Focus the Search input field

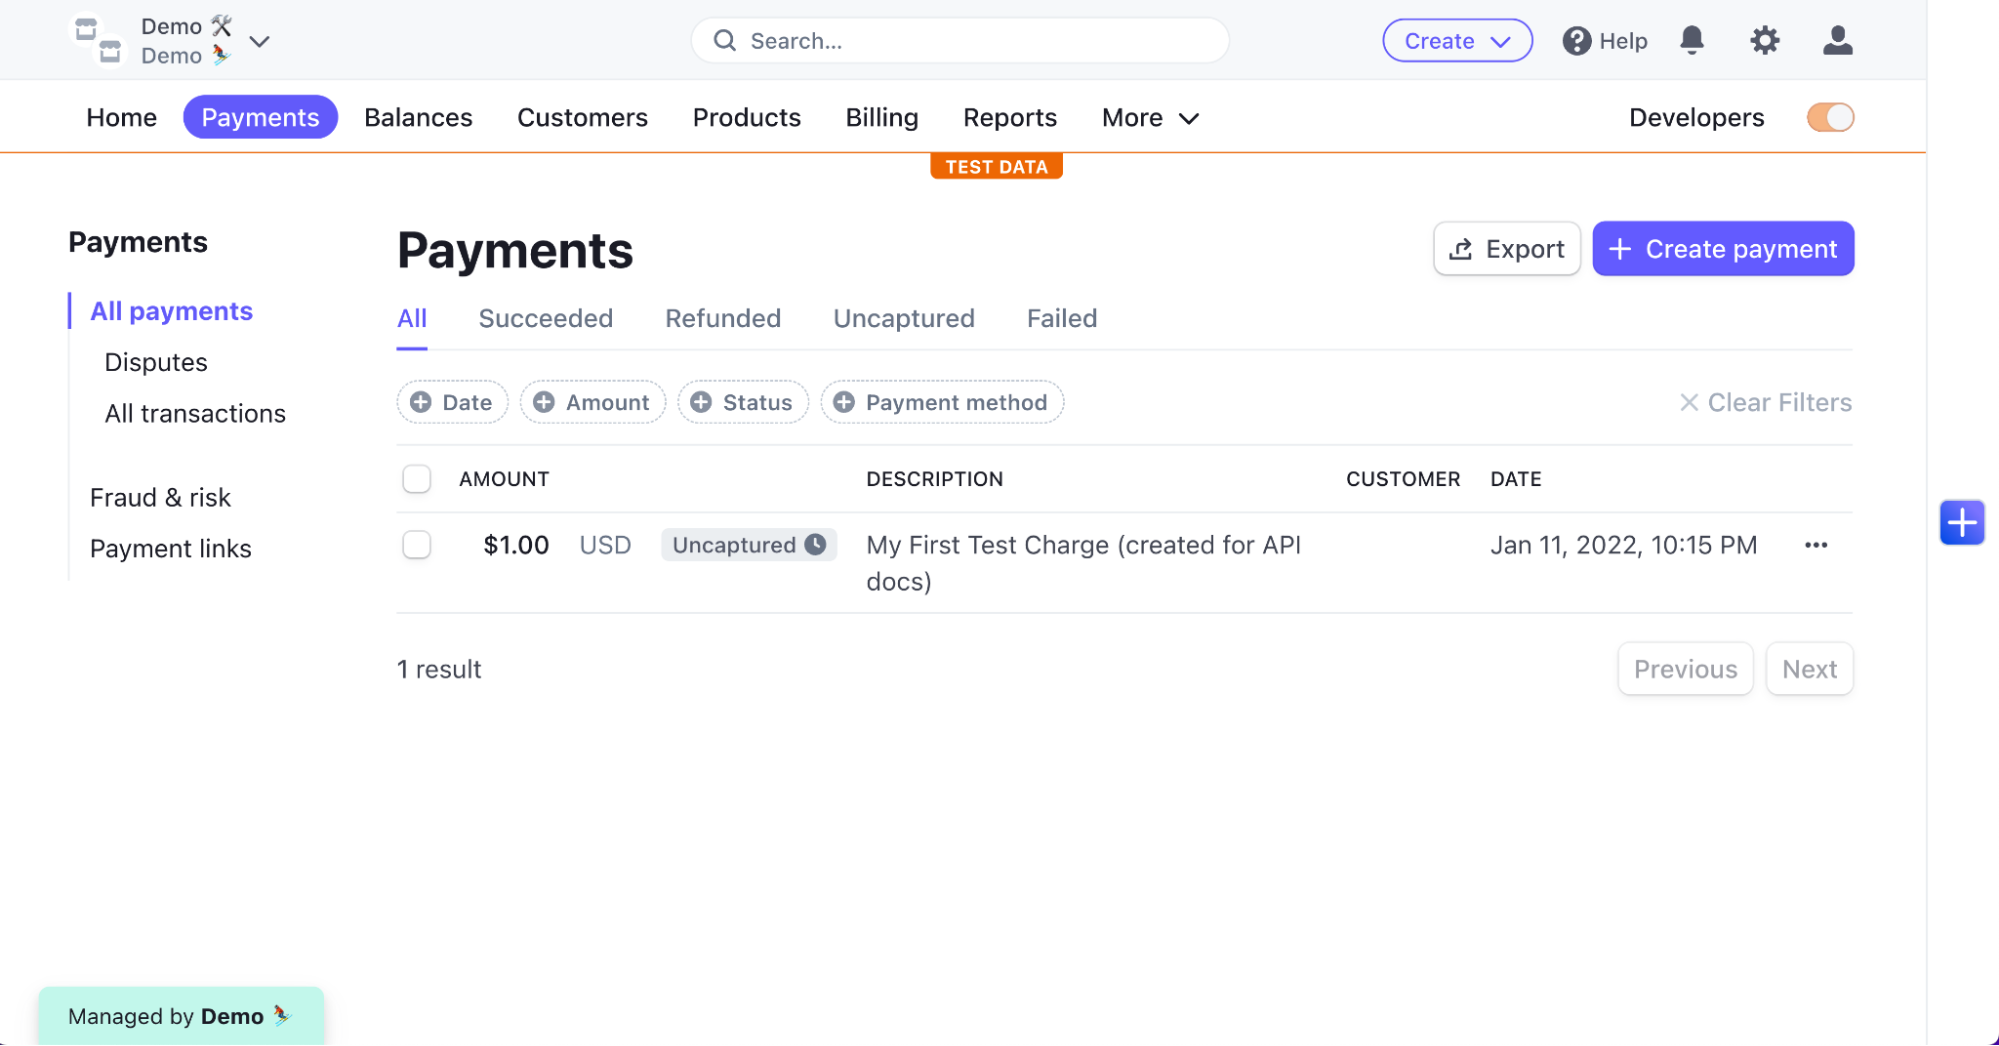(x=960, y=41)
